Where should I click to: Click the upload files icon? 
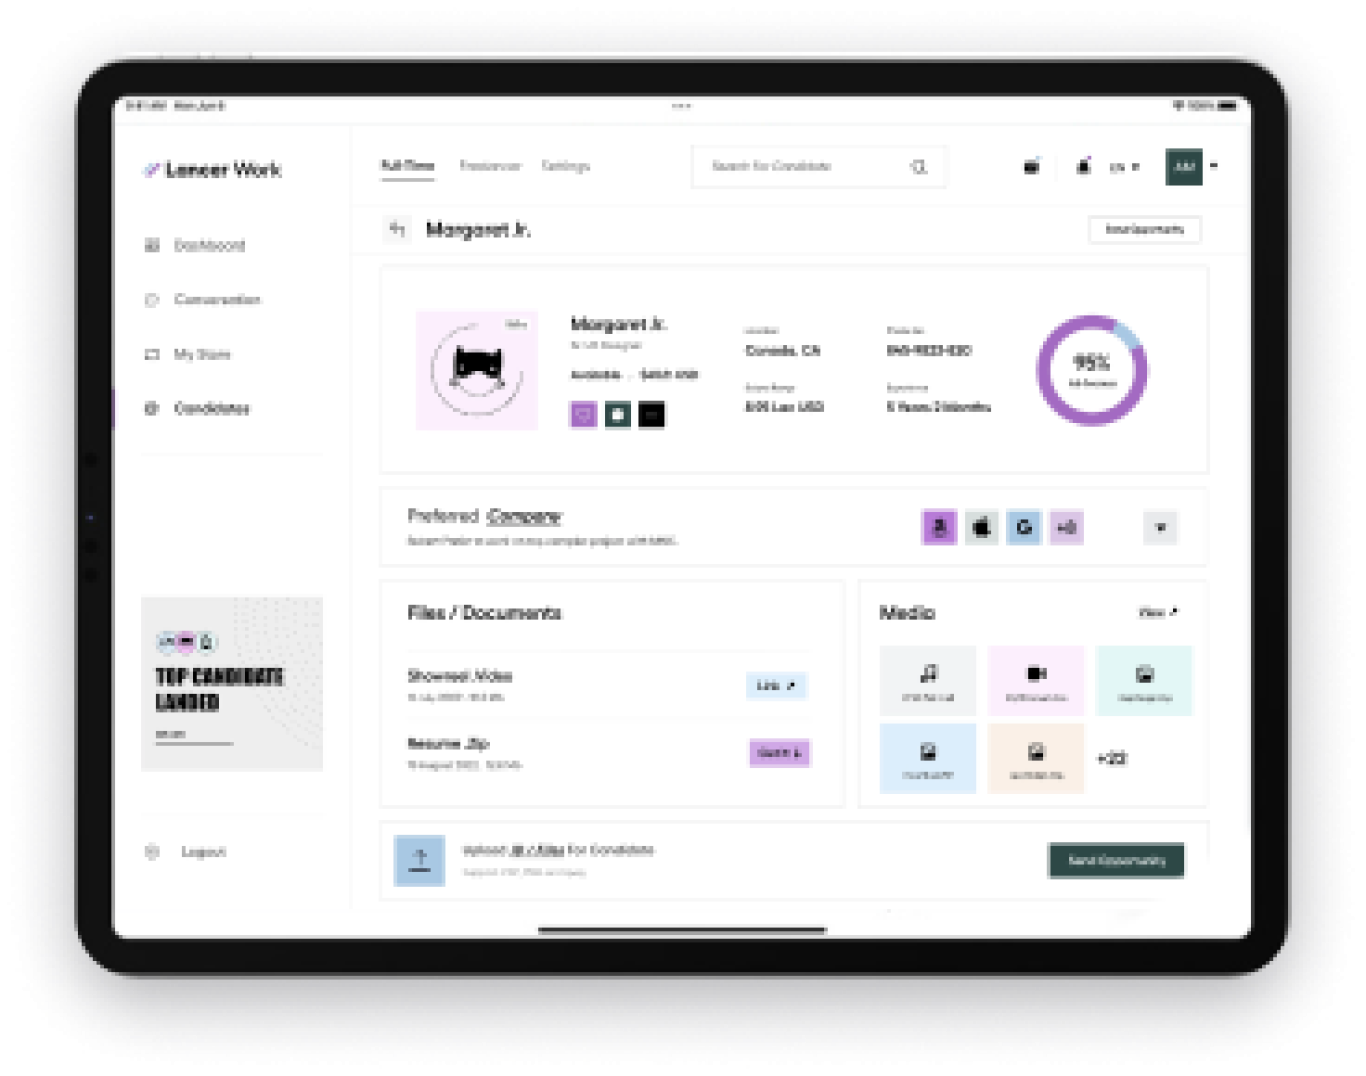(419, 860)
